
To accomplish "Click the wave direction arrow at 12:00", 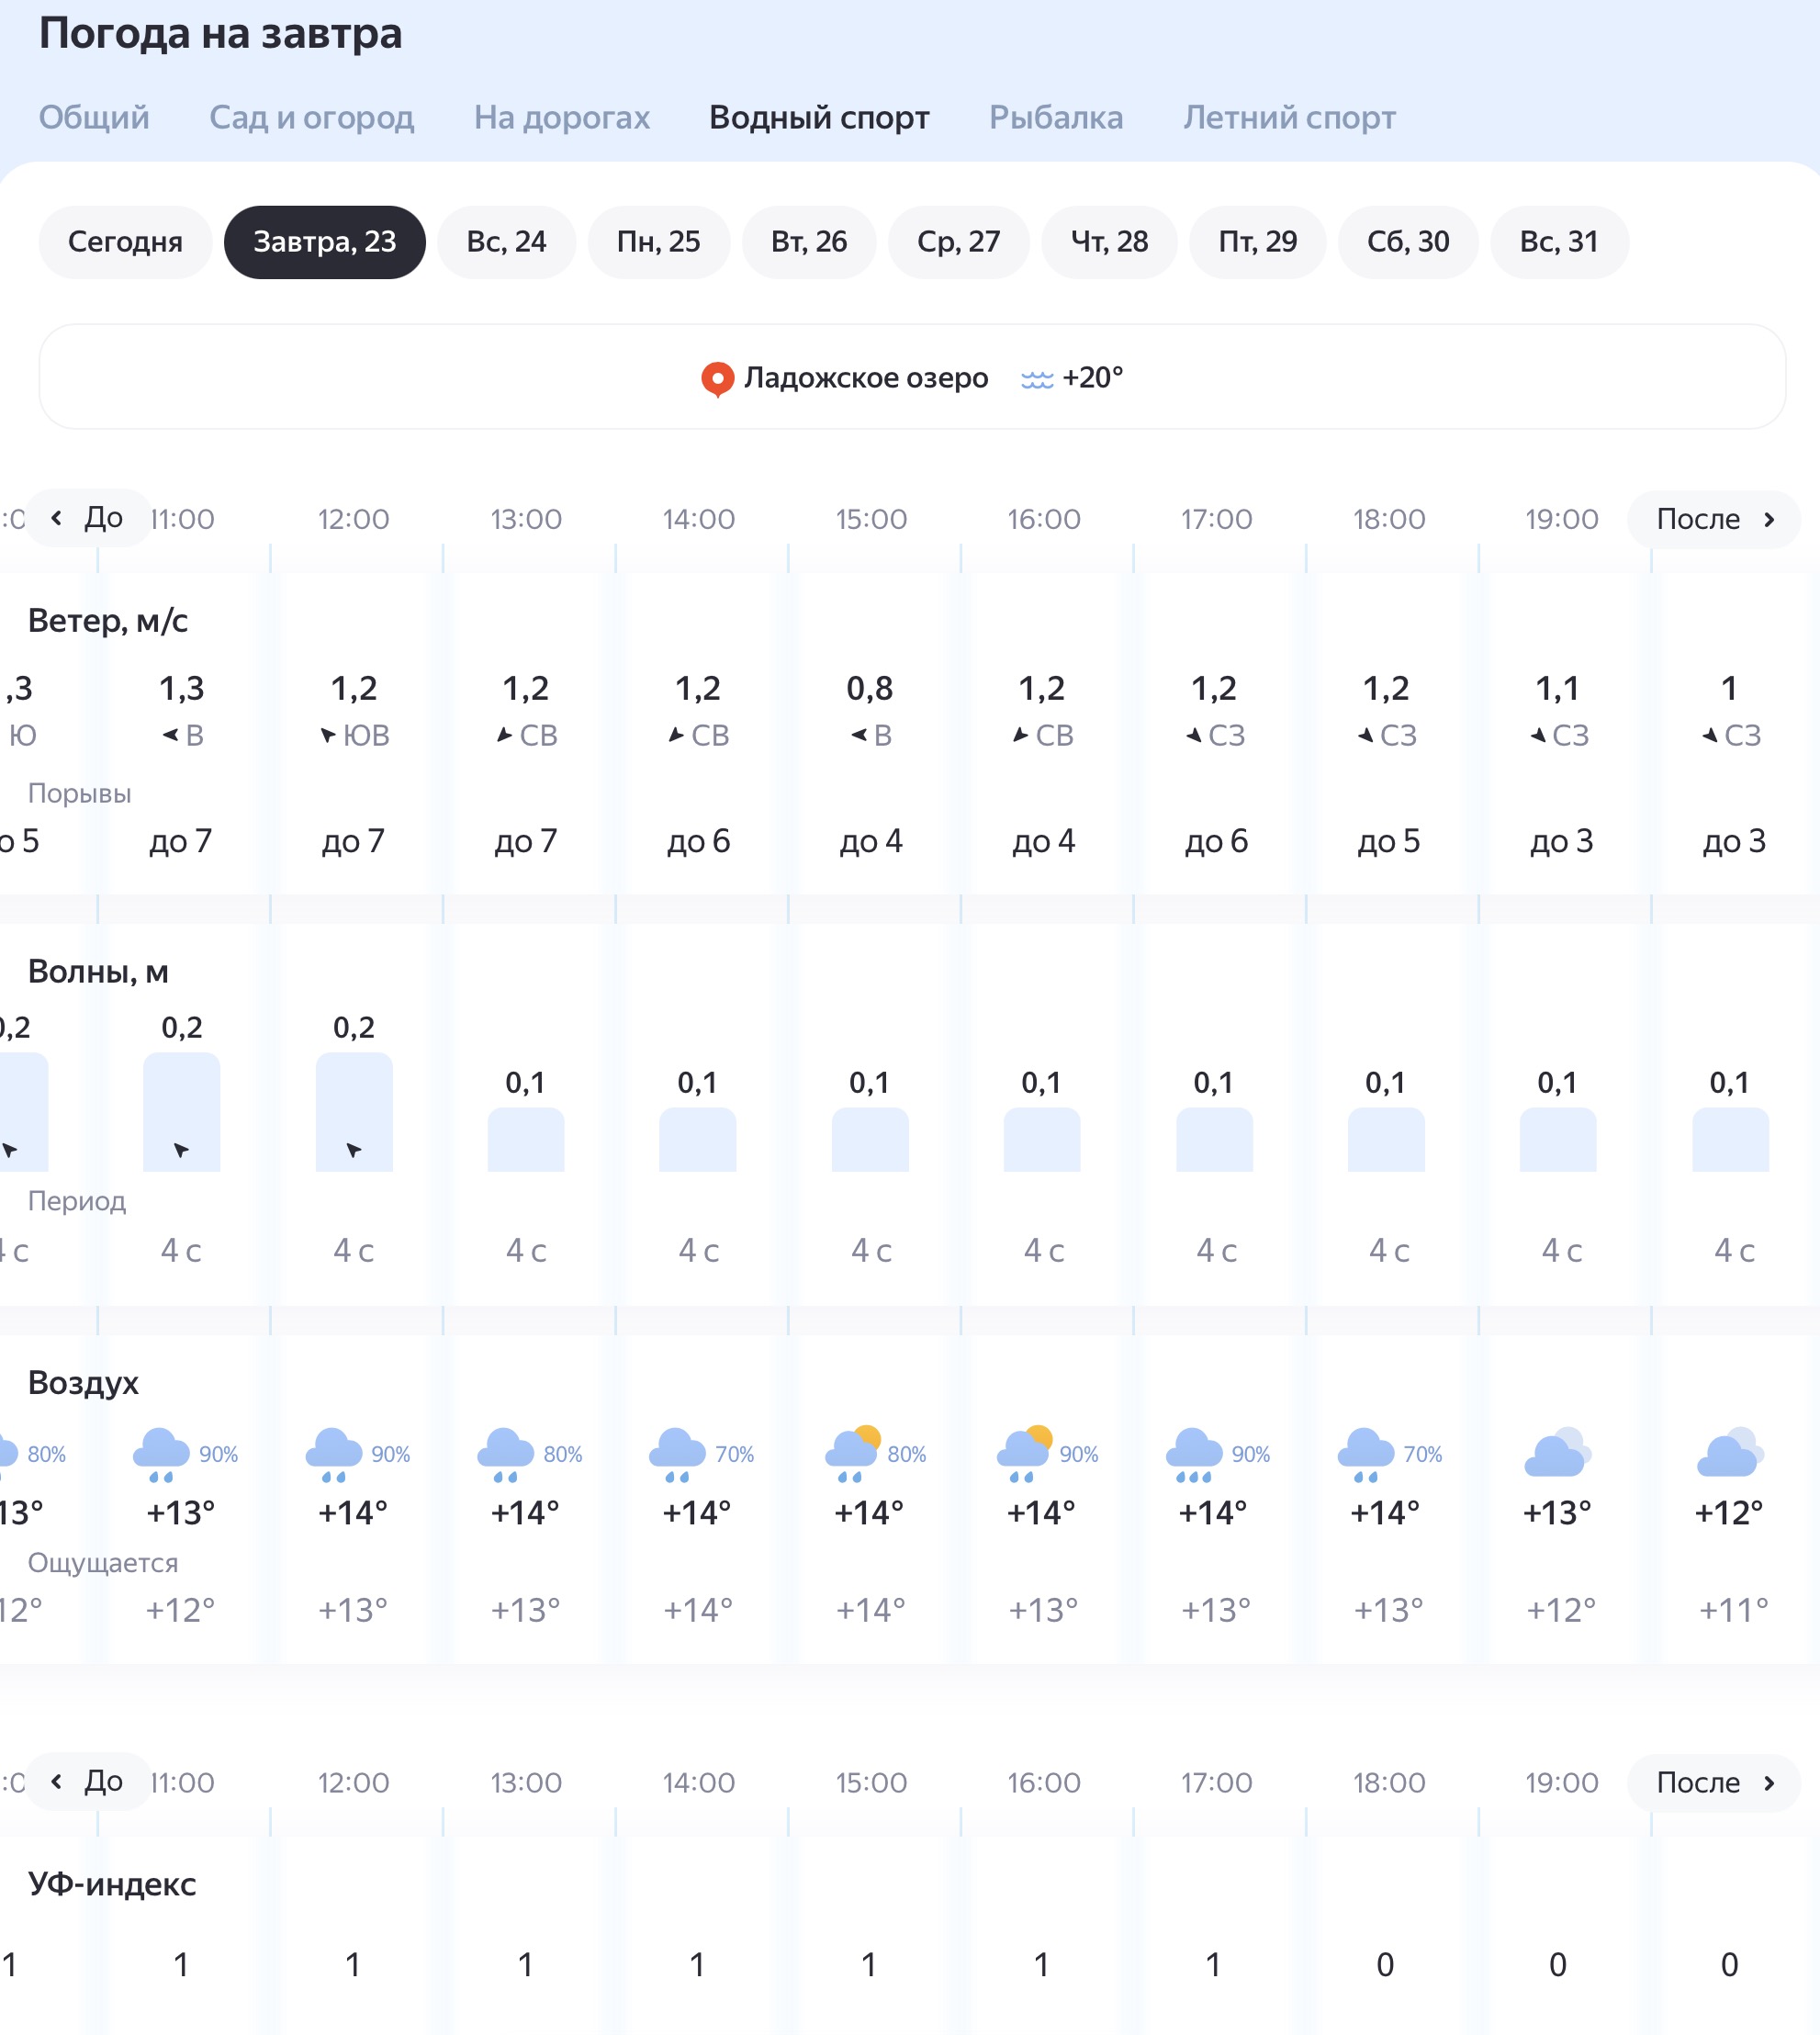I will click(x=354, y=1150).
